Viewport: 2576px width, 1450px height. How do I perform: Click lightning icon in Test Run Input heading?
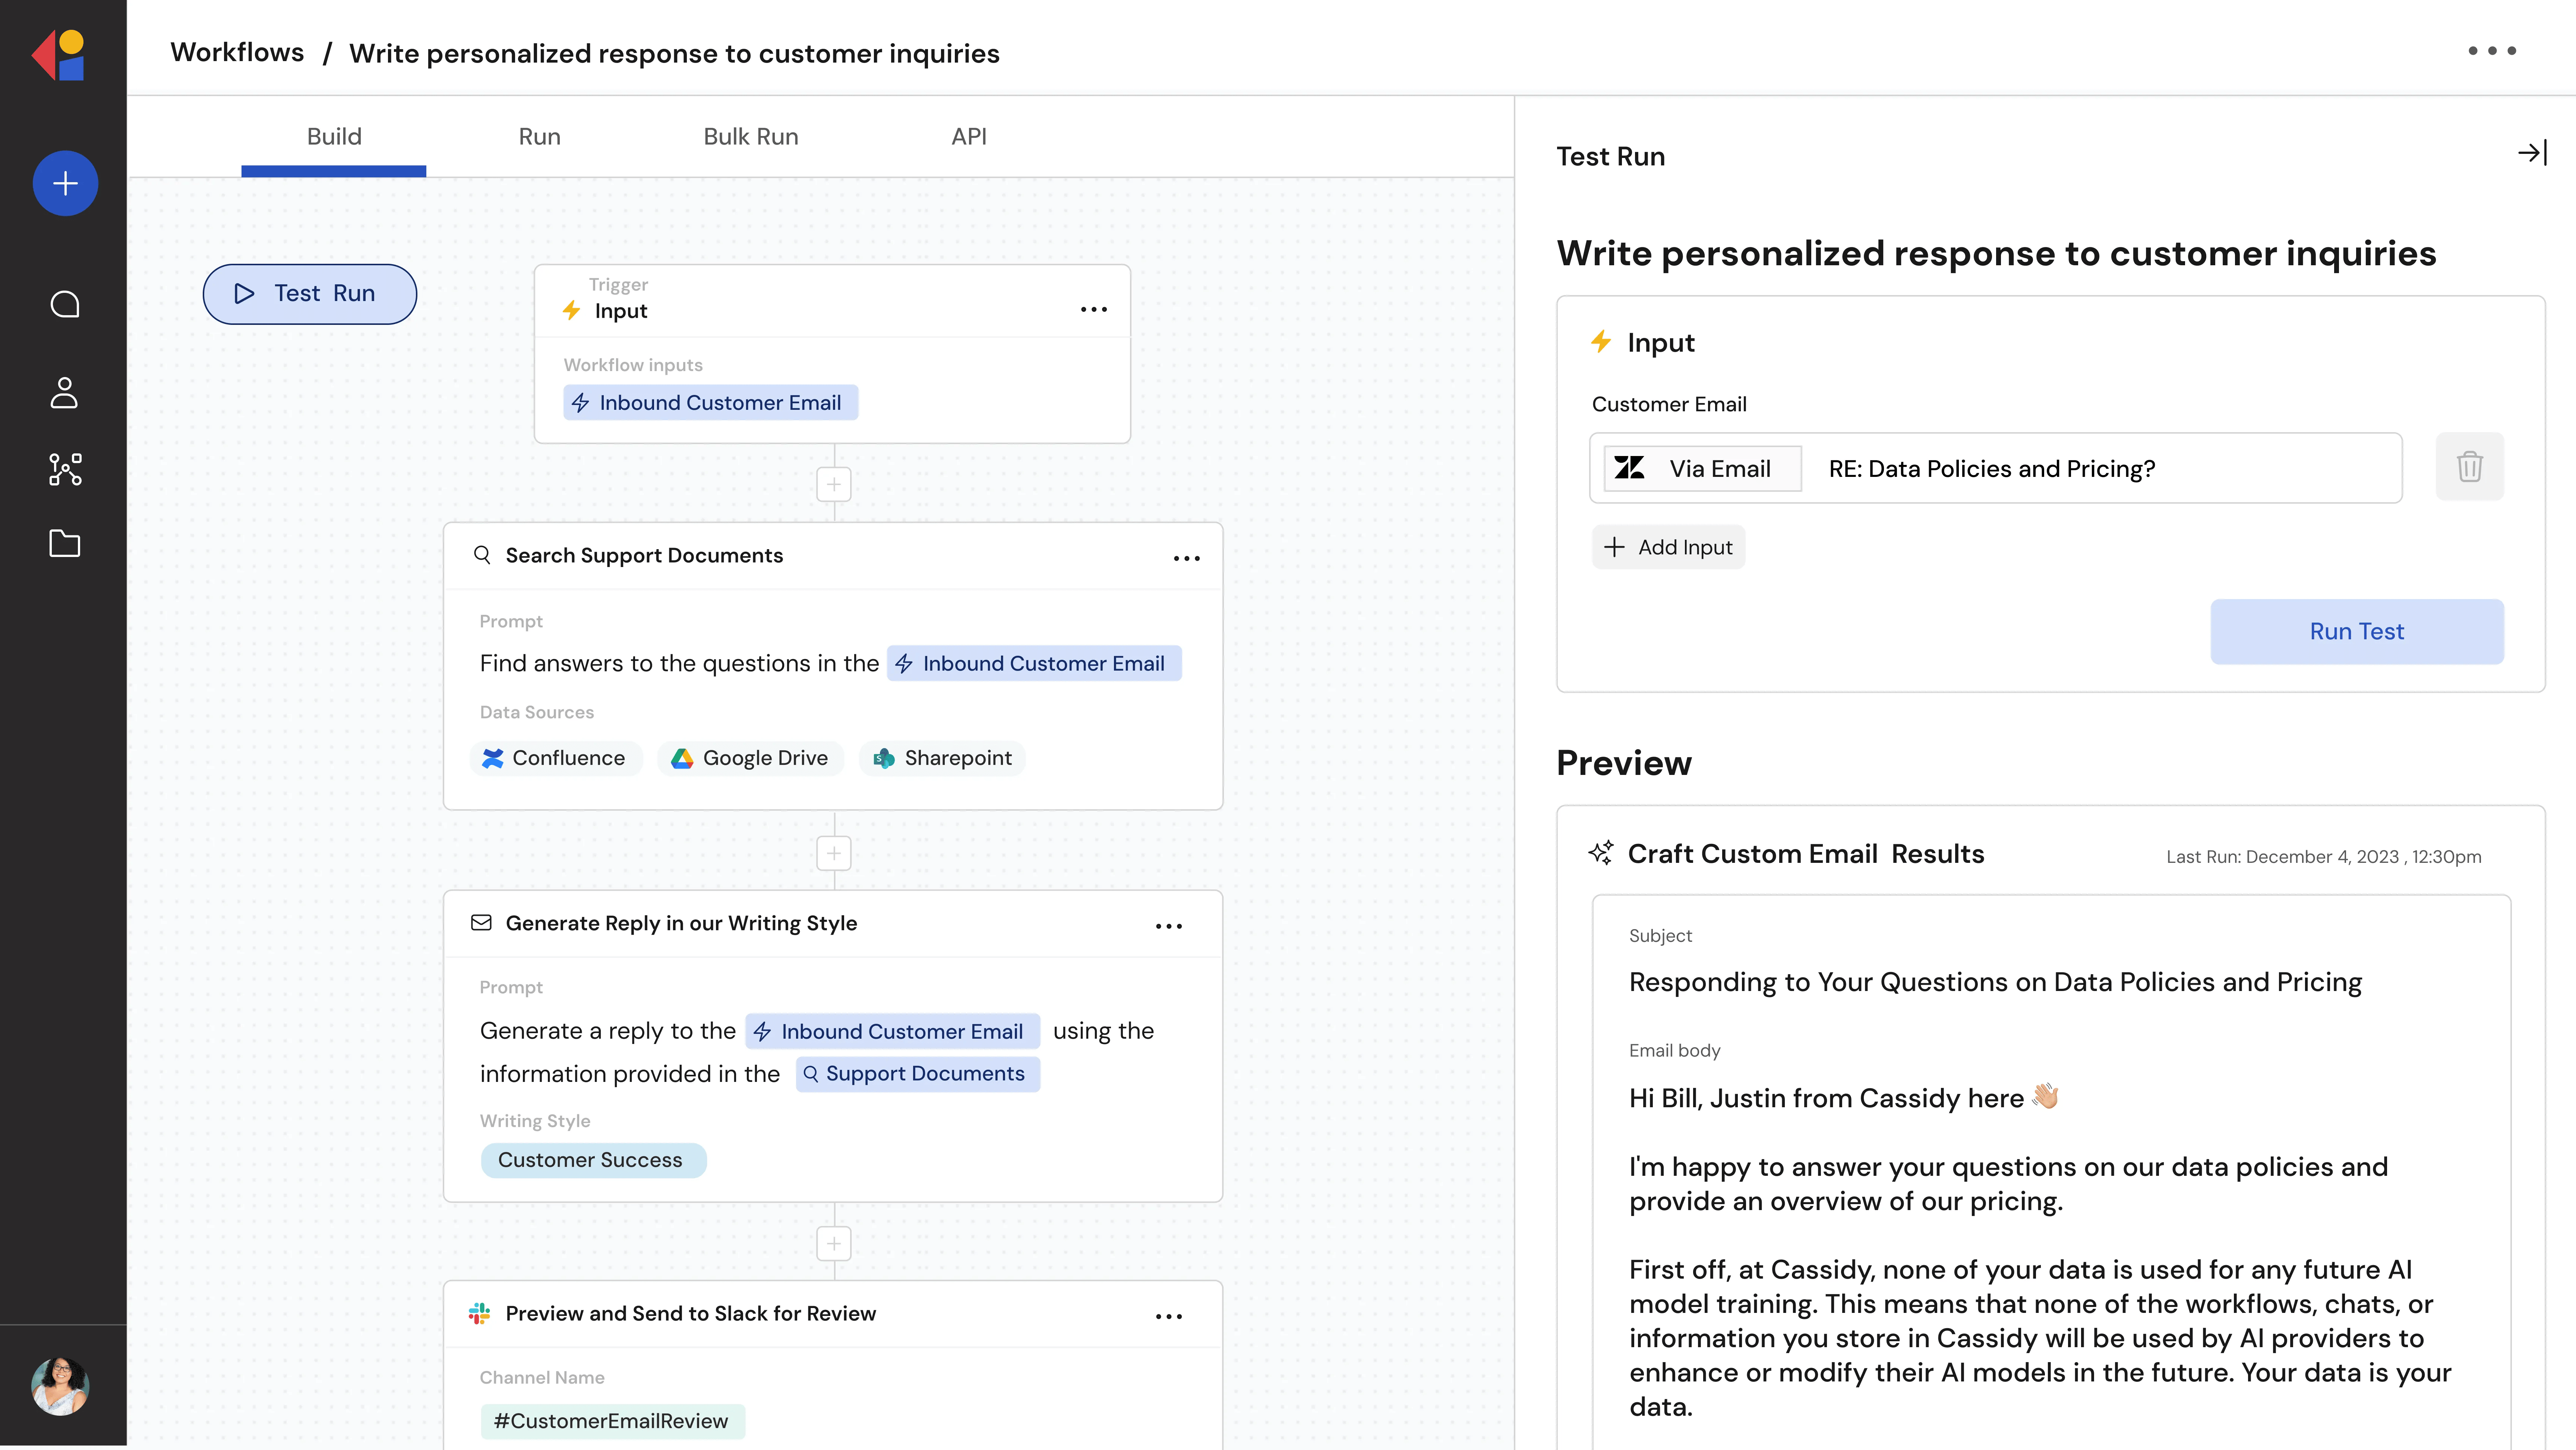click(x=1601, y=342)
